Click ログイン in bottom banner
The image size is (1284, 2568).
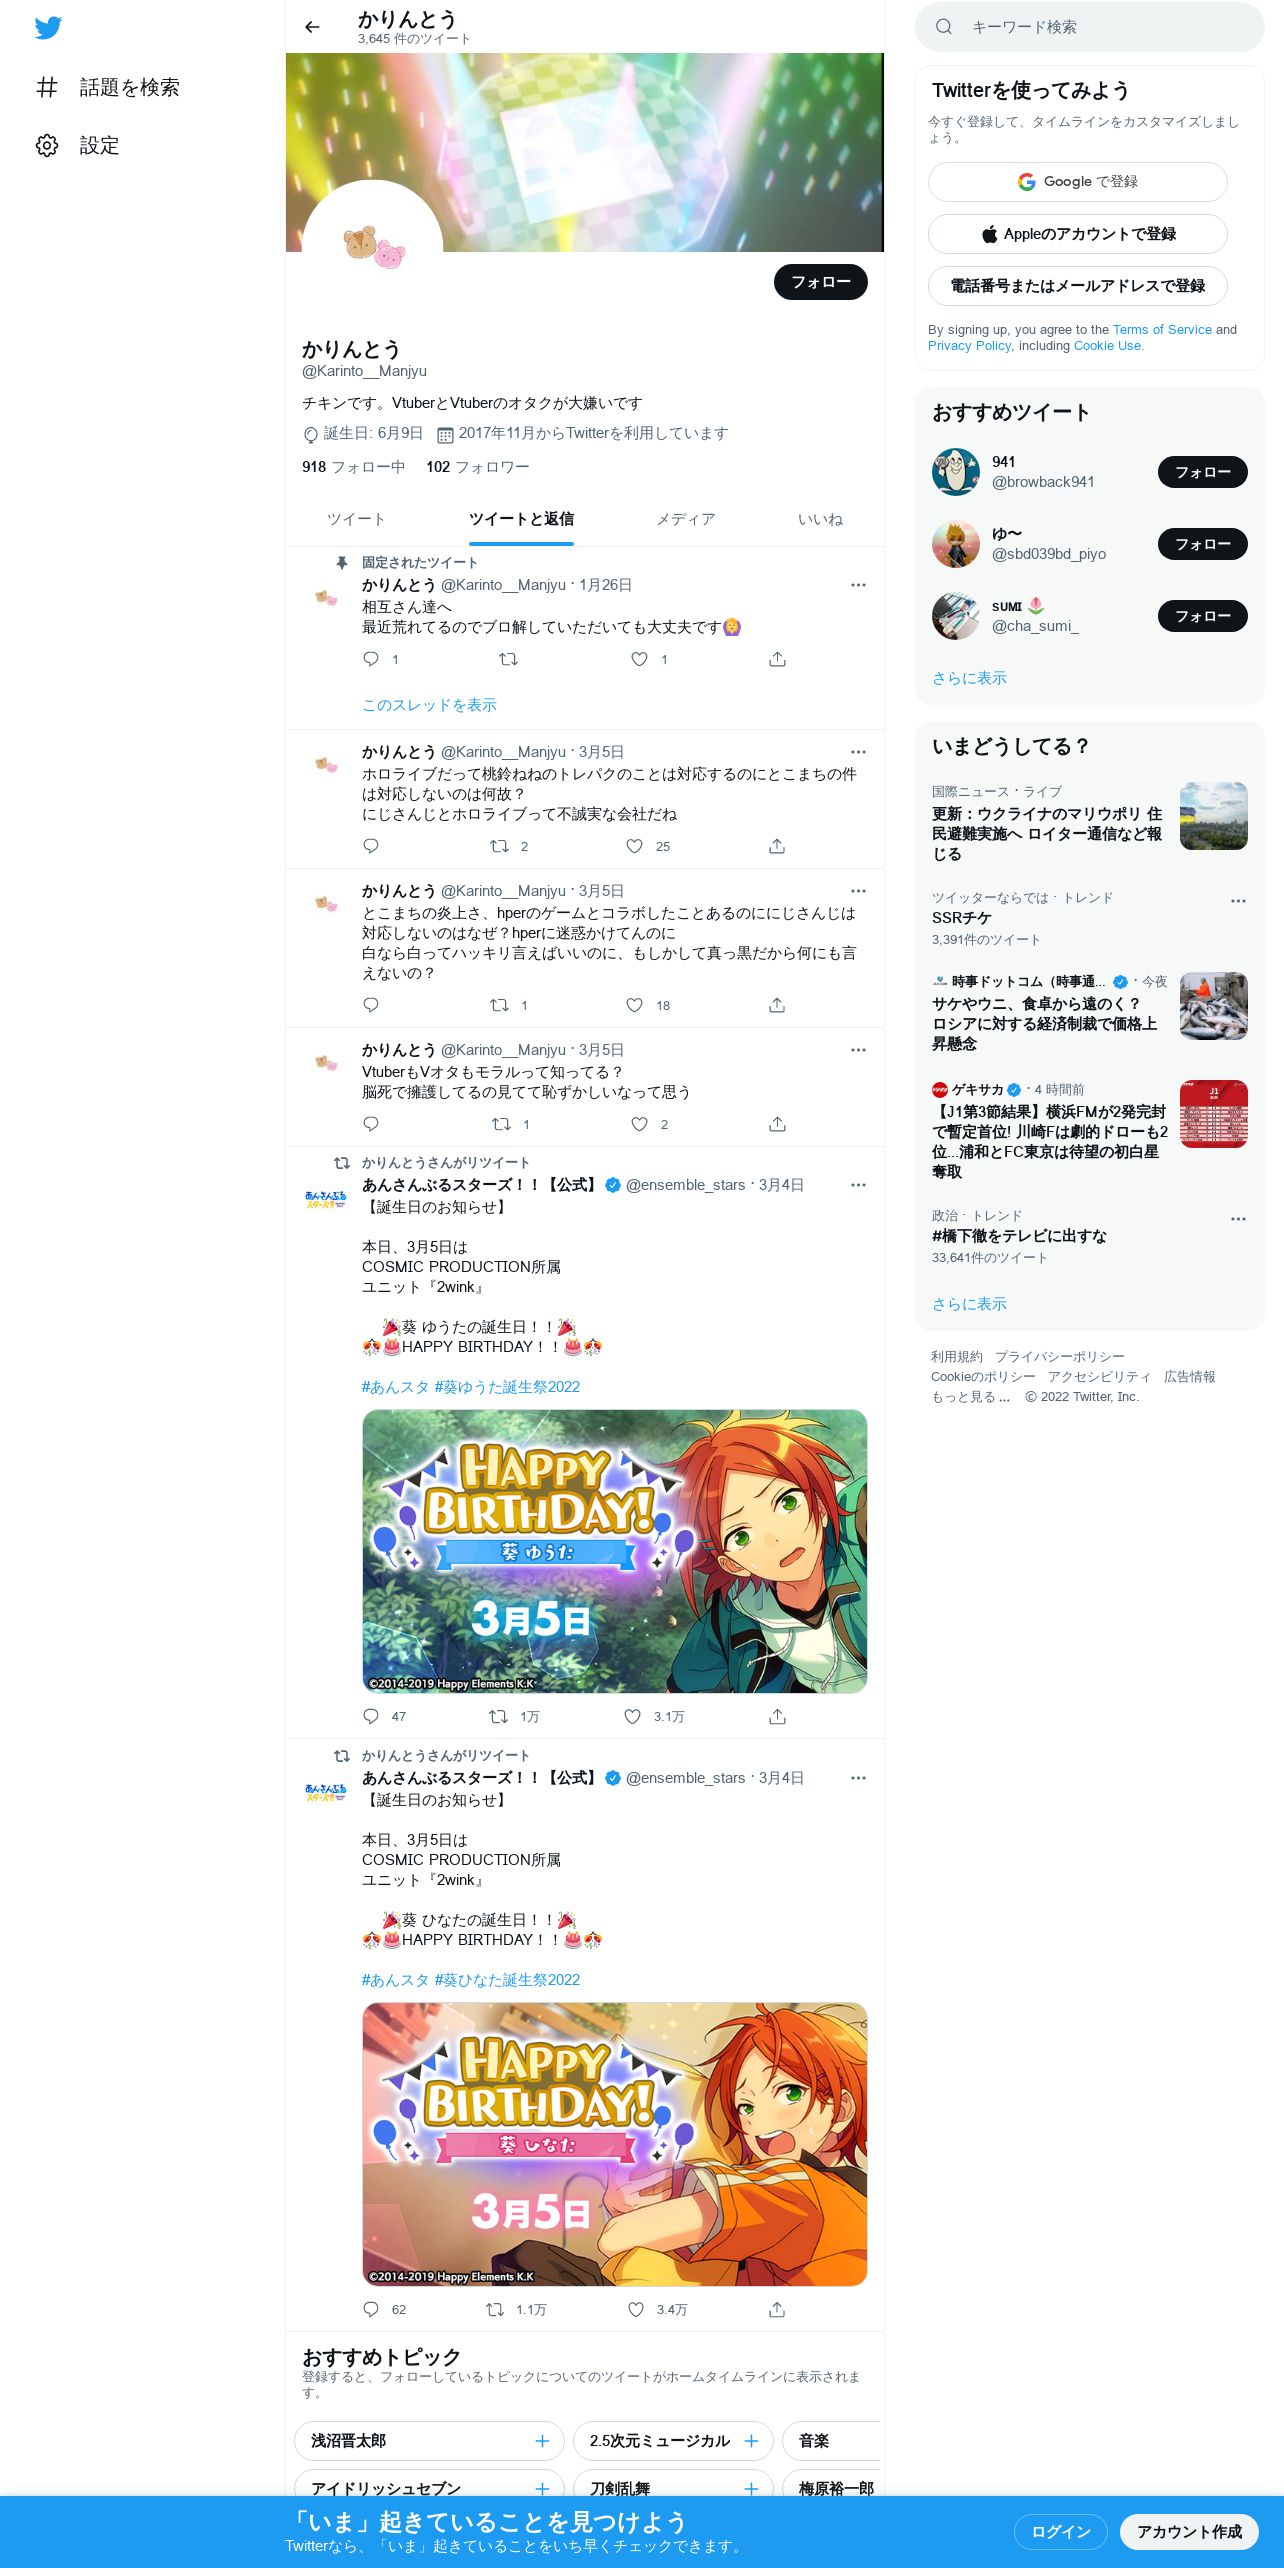click(1060, 2531)
